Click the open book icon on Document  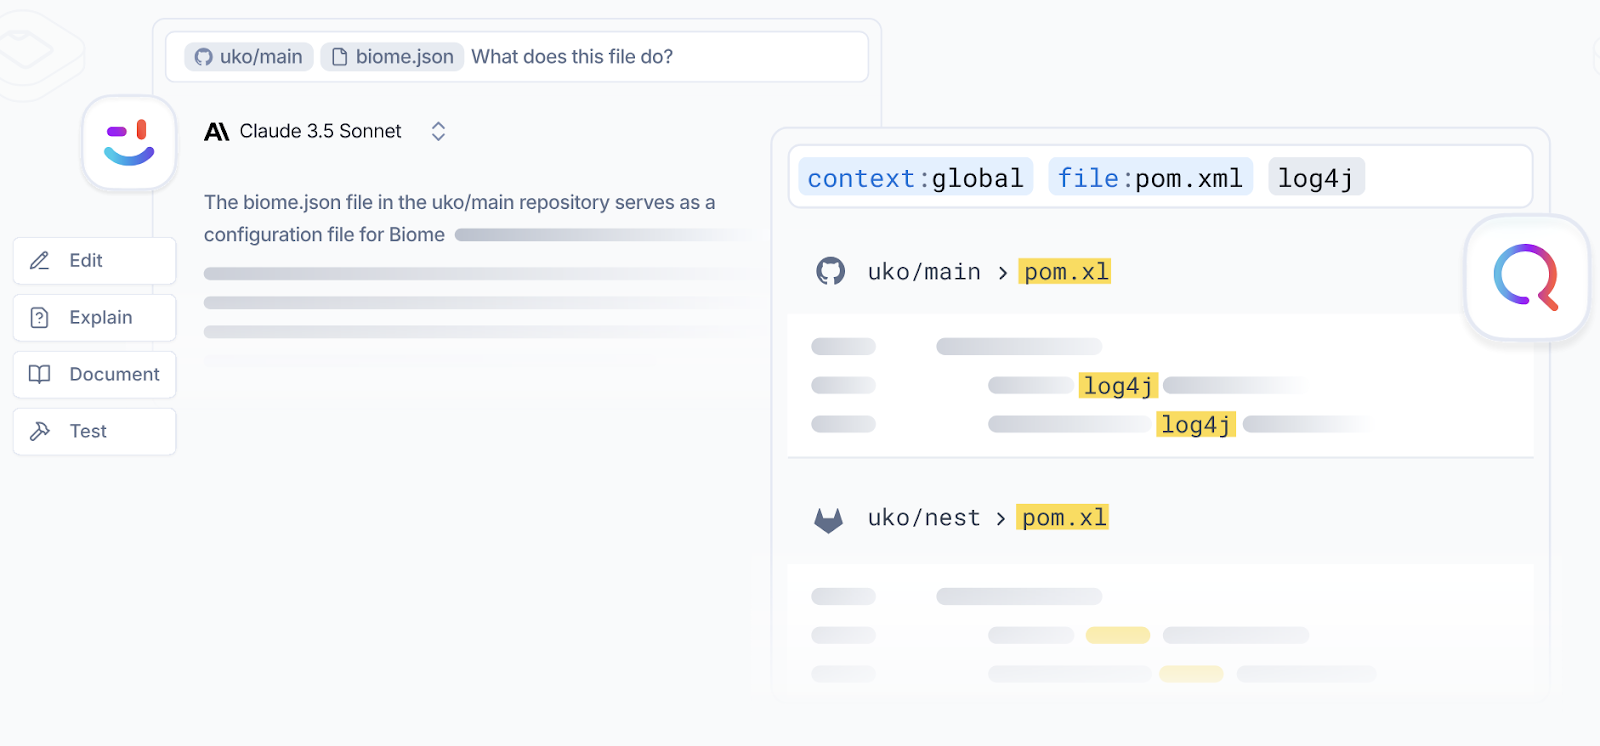point(40,374)
